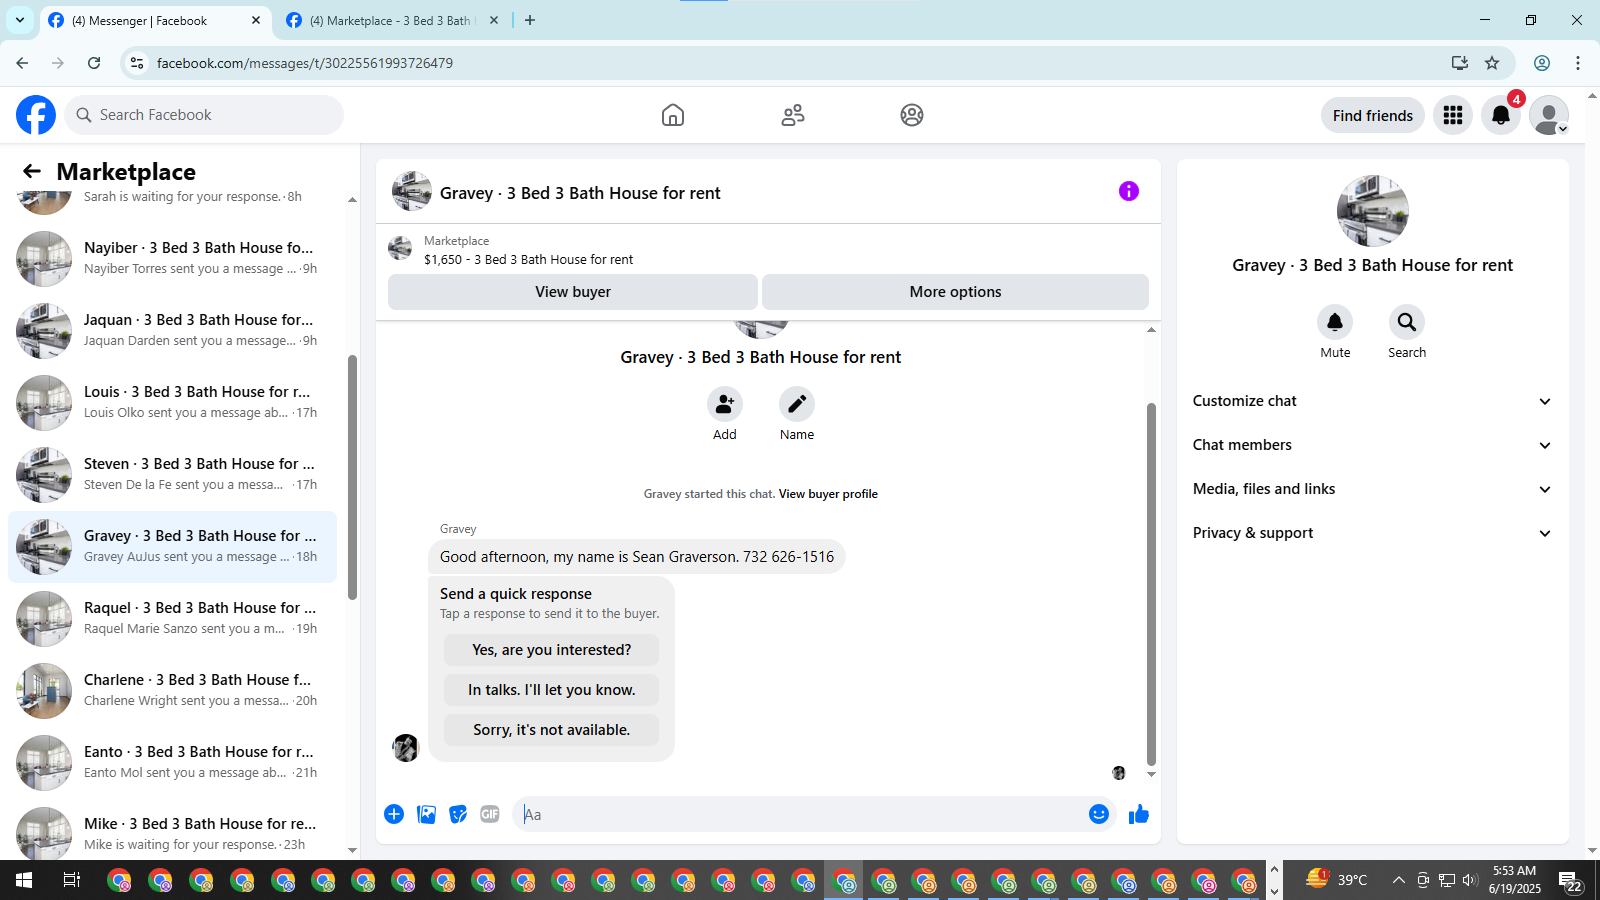Open taskbar clock showing 5:53 AM

coord(1515,880)
